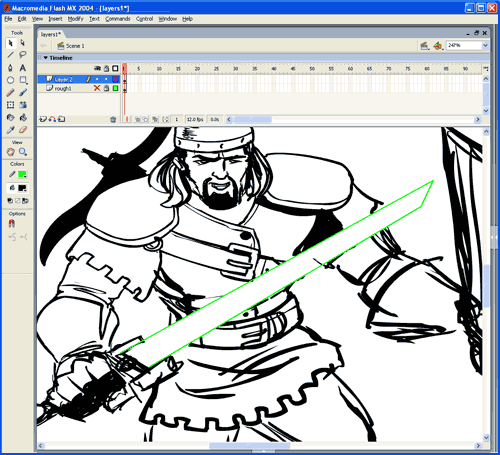Open the Edit menu
500x455 pixels.
[x=22, y=19]
